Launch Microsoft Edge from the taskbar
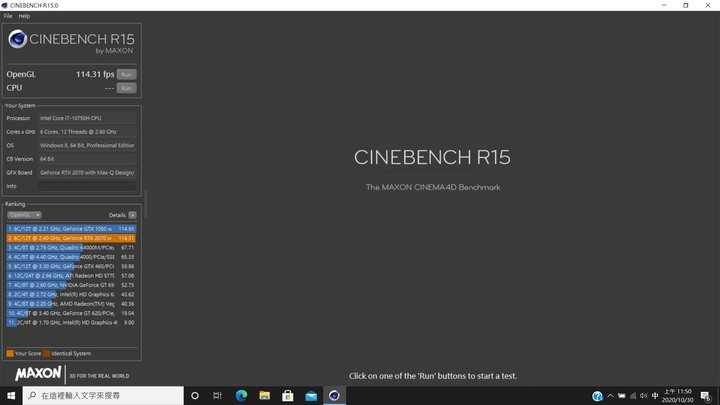Screen dimensions: 720x405 (241, 395)
